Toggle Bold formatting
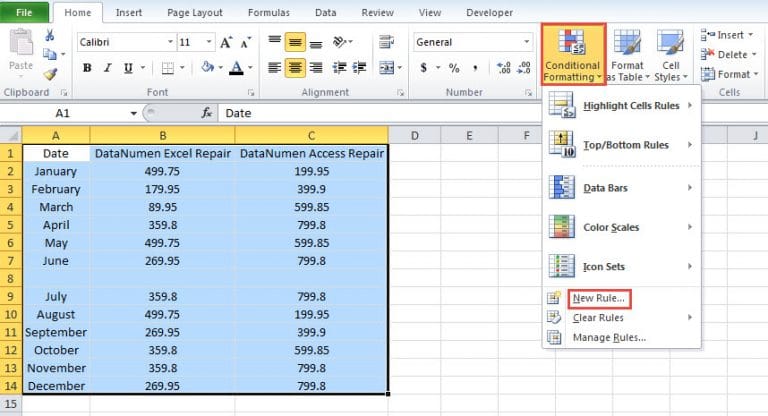 click(x=87, y=68)
